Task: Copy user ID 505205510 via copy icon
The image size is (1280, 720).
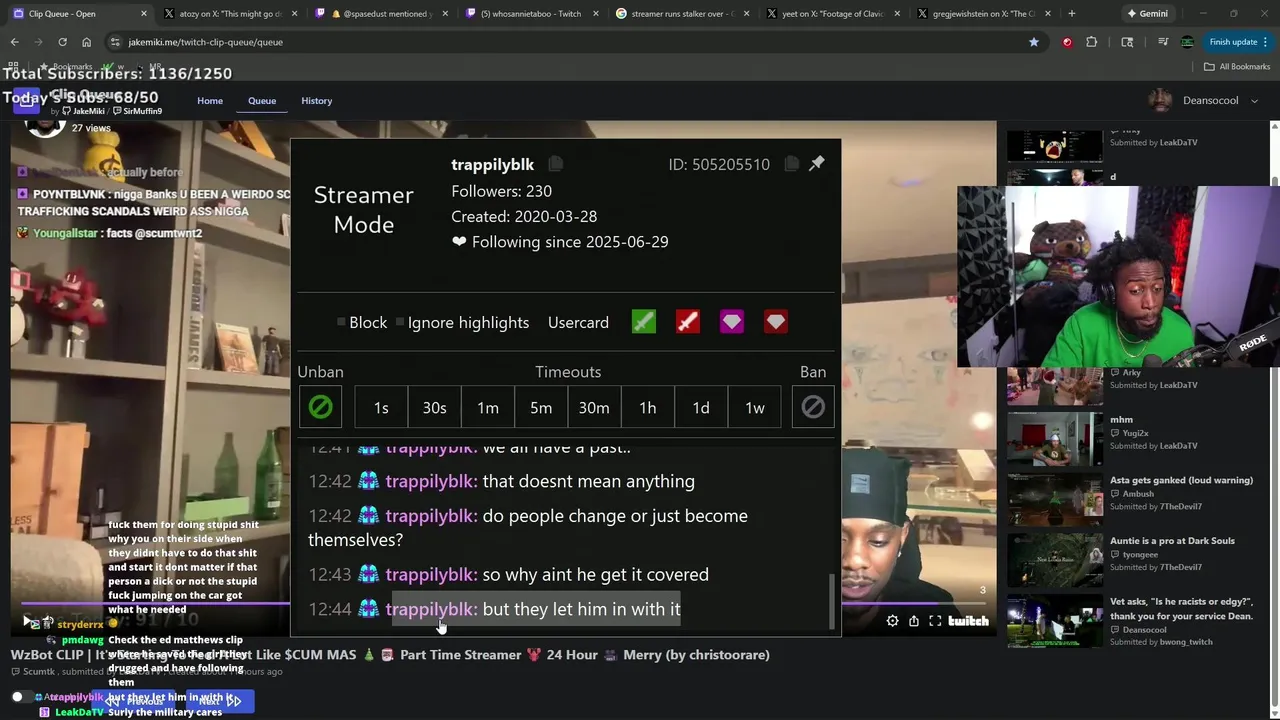Action: click(791, 164)
